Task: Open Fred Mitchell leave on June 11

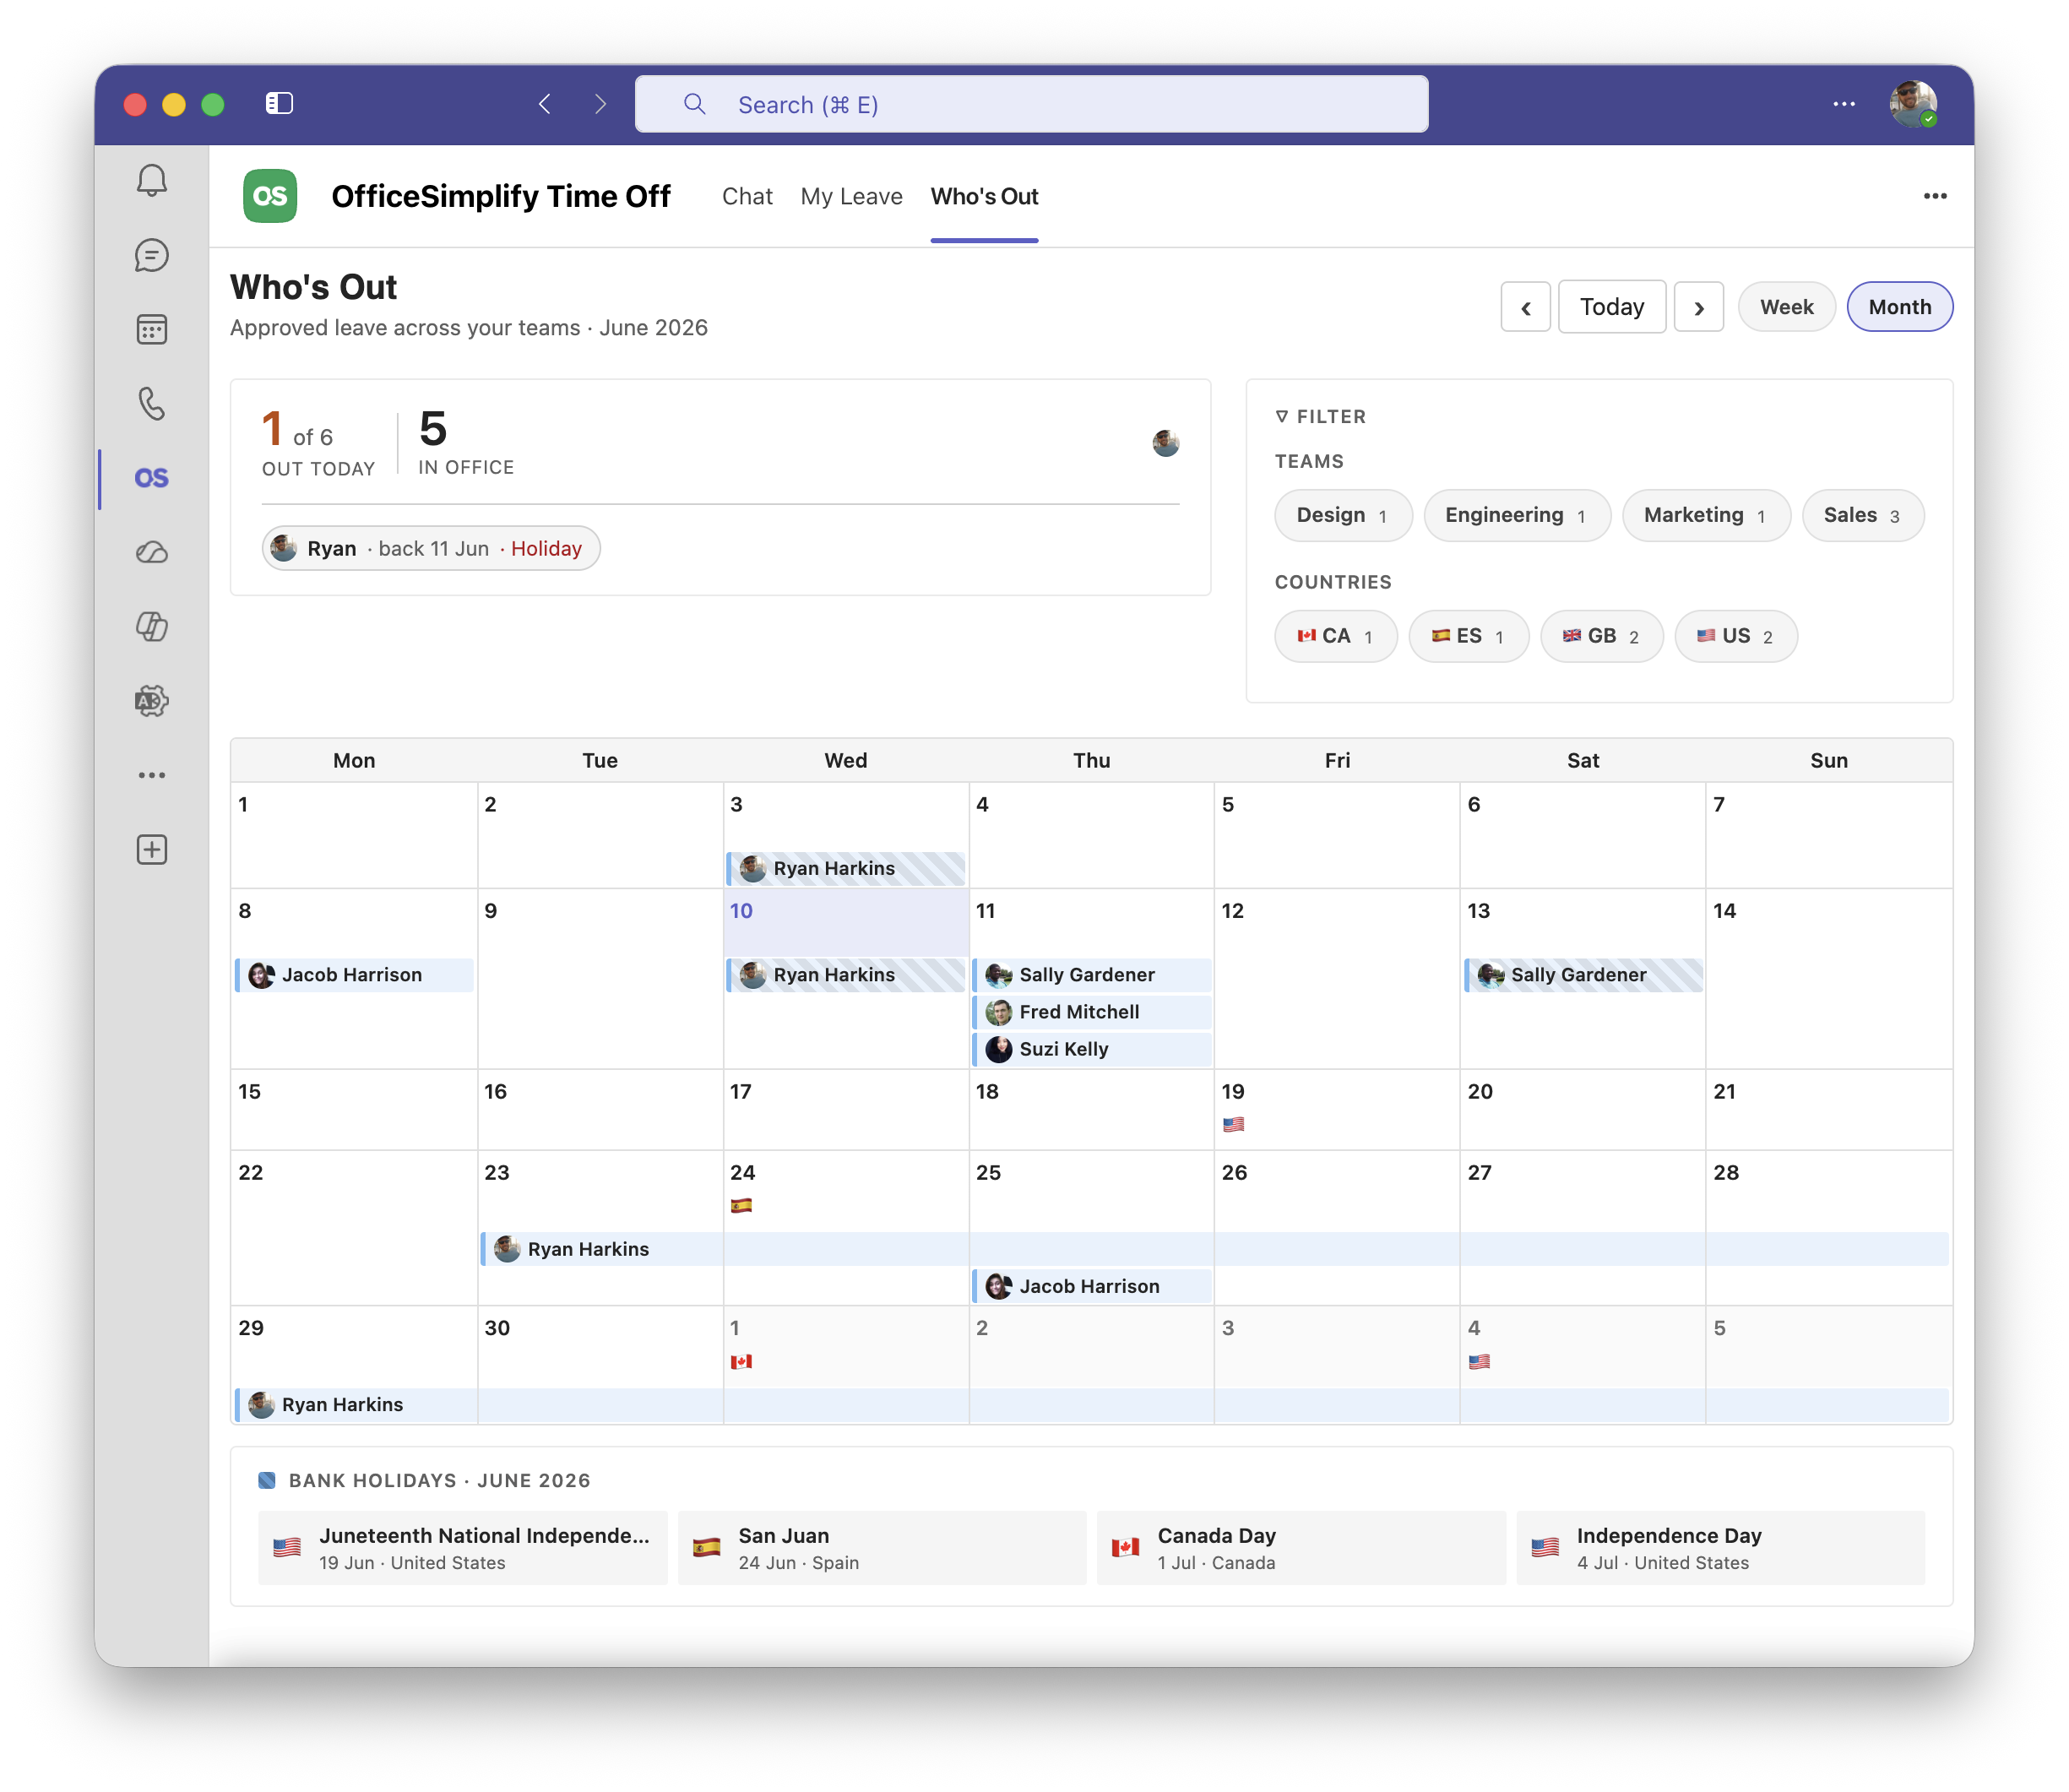Action: 1092,1012
